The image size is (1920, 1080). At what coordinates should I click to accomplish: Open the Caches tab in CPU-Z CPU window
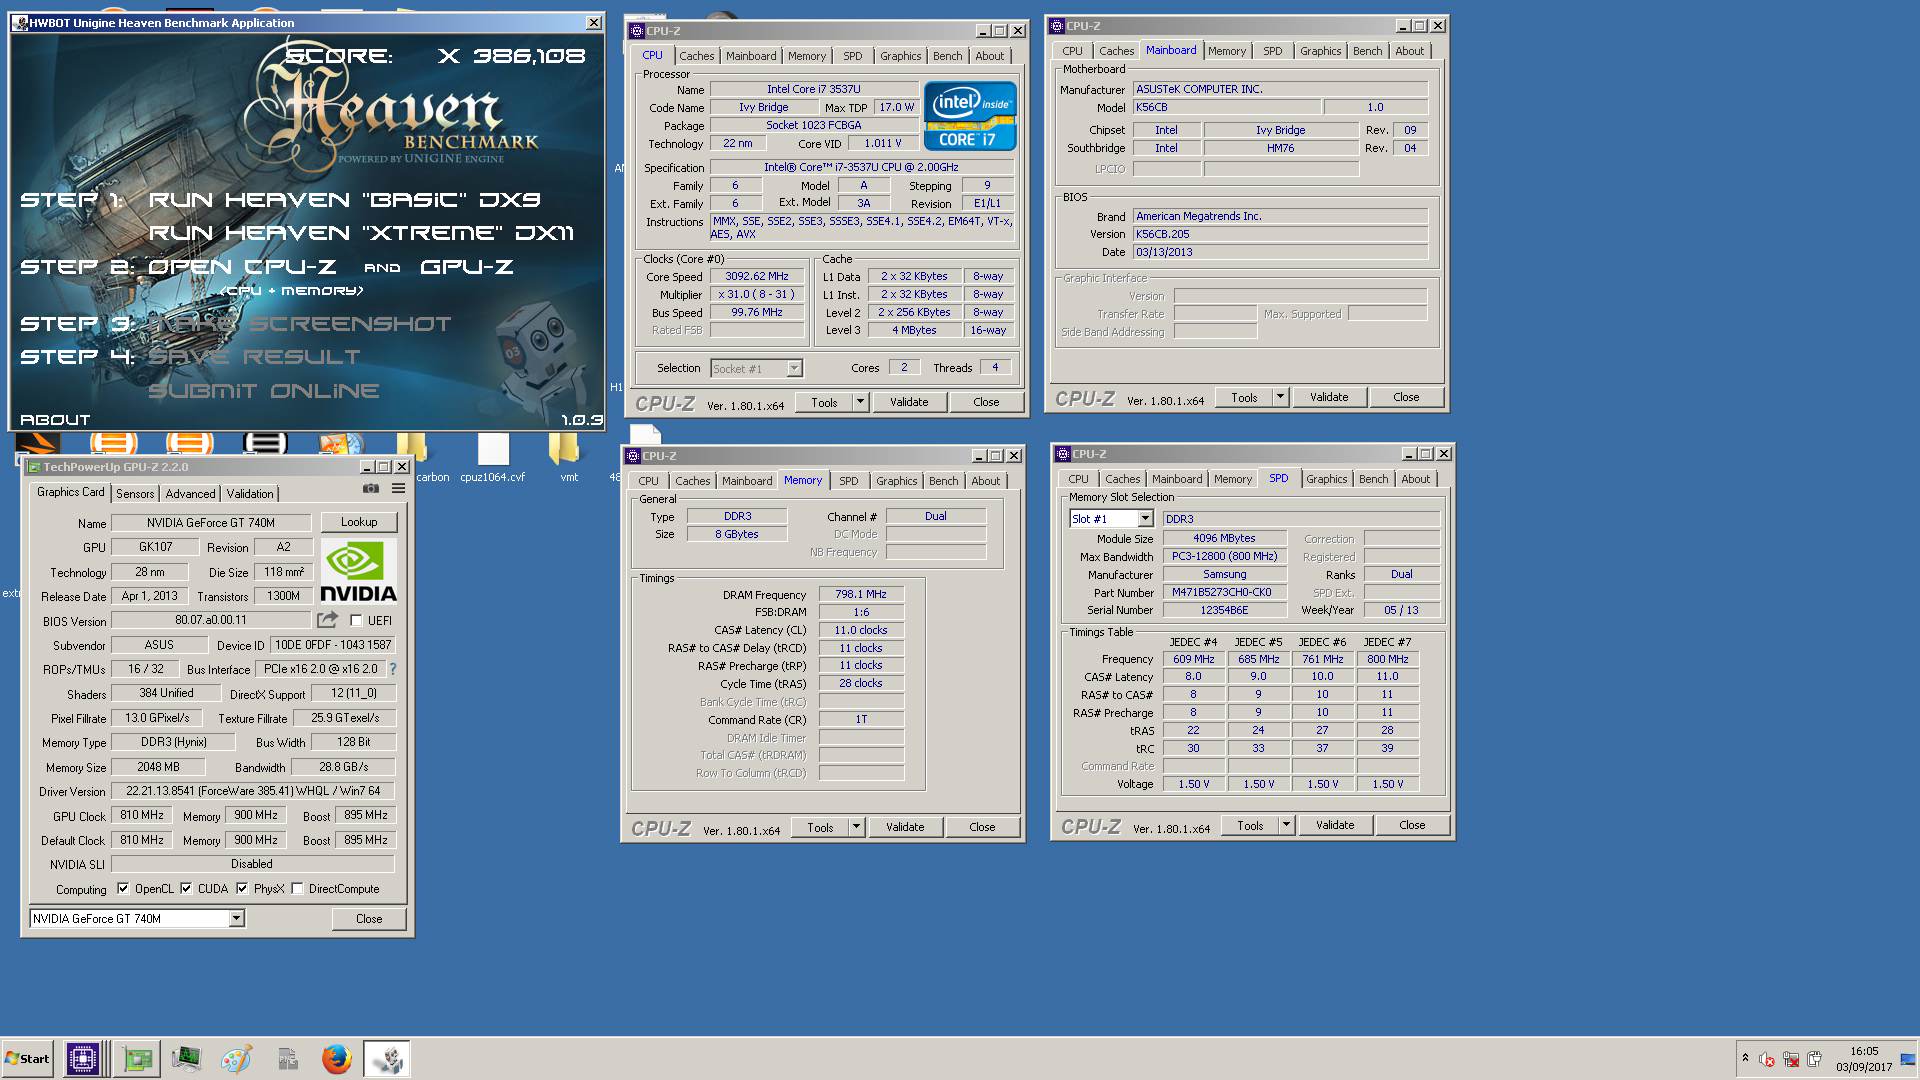(x=697, y=56)
